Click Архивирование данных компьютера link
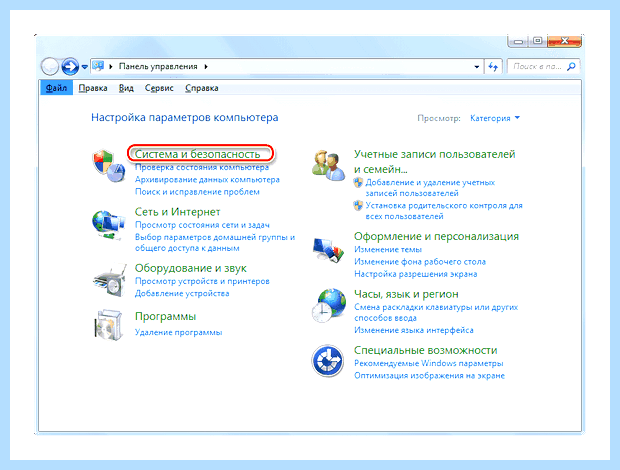This screenshot has height=470, width=620. (x=207, y=179)
